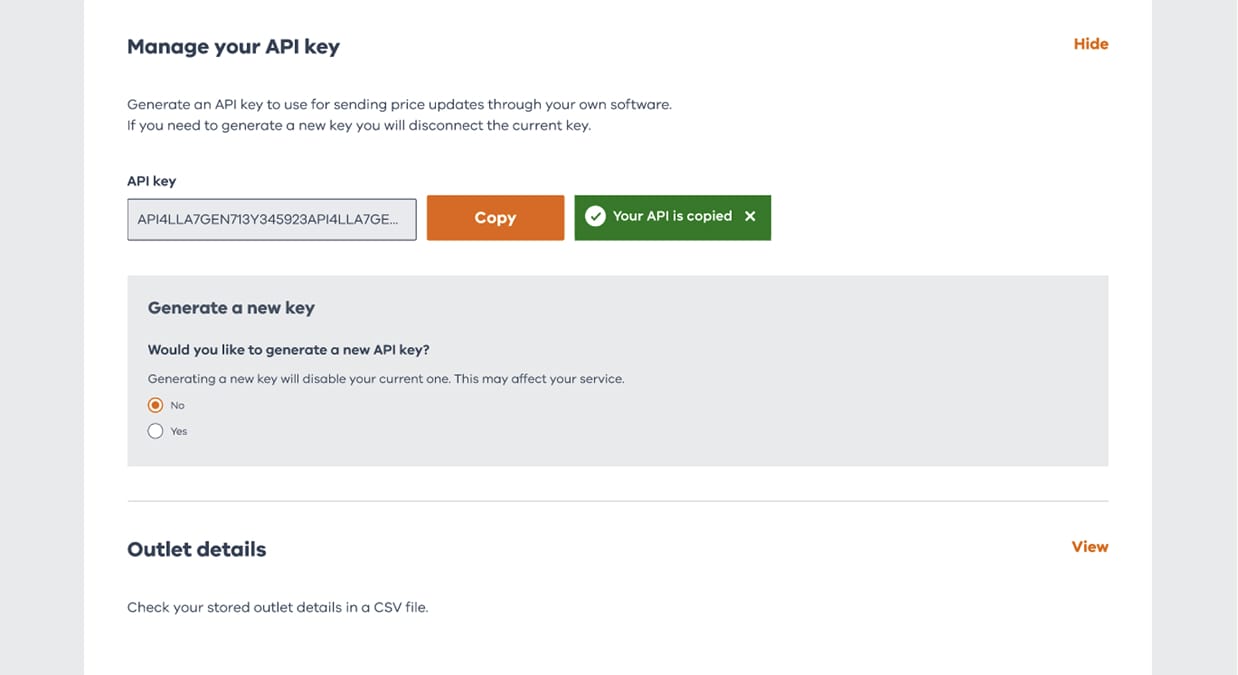The image size is (1238, 675).
Task: Click the 'Your API is copied' message text
Action: 672,216
